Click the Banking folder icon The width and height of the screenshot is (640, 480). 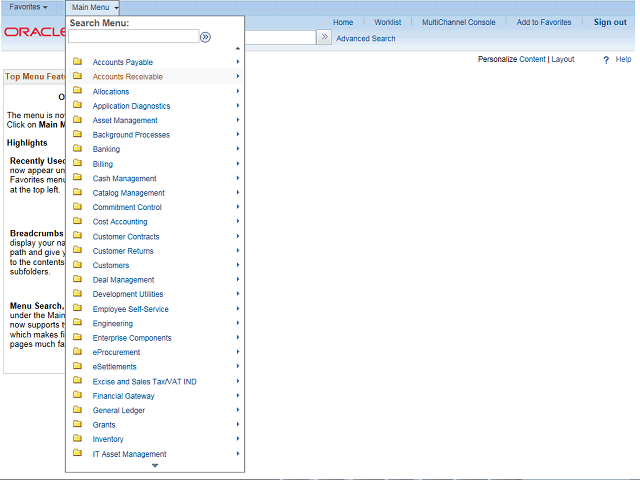[77, 149]
